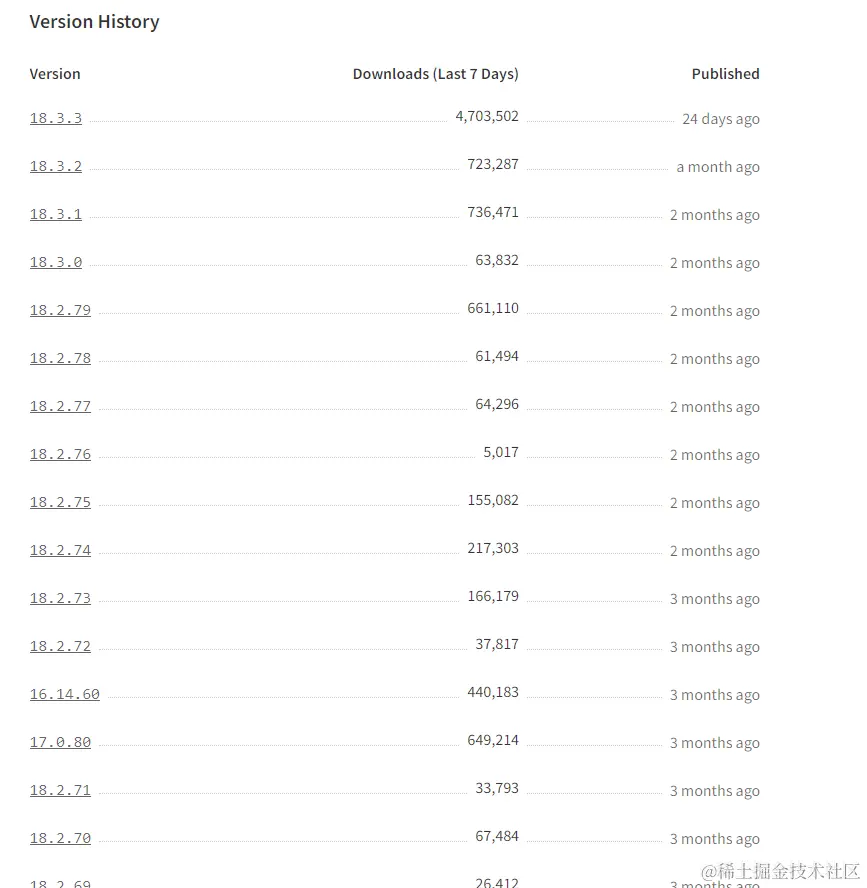Viewport: 867px width, 888px height.
Task: Open version 18.3.2 link
Action: click(55, 166)
